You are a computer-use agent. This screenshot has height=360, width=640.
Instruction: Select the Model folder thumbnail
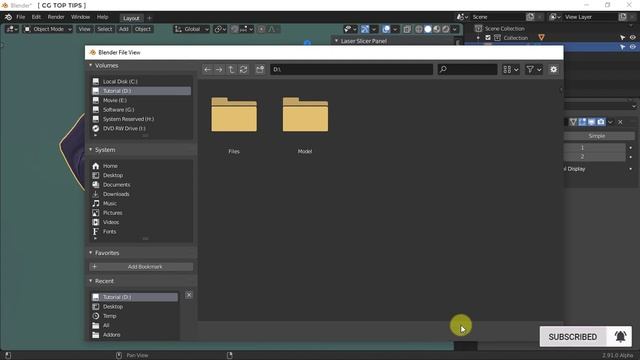[x=305, y=115]
